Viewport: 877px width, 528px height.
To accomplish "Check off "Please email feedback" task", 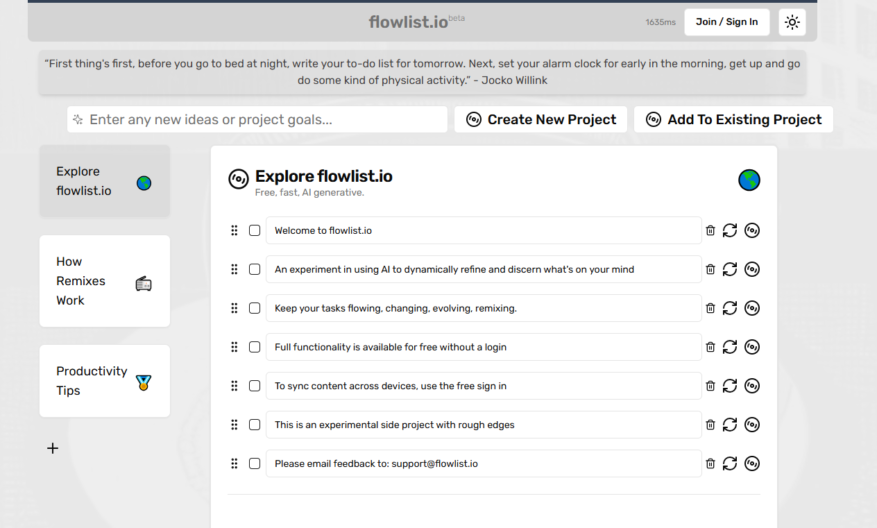I will (254, 464).
